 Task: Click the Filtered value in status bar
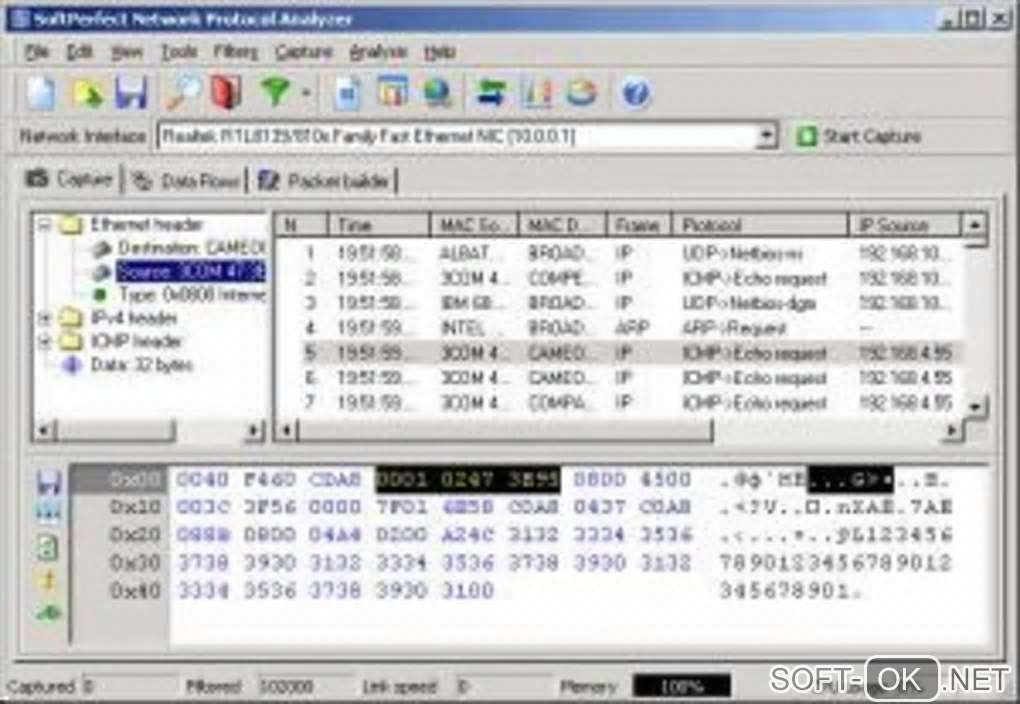coord(286,686)
